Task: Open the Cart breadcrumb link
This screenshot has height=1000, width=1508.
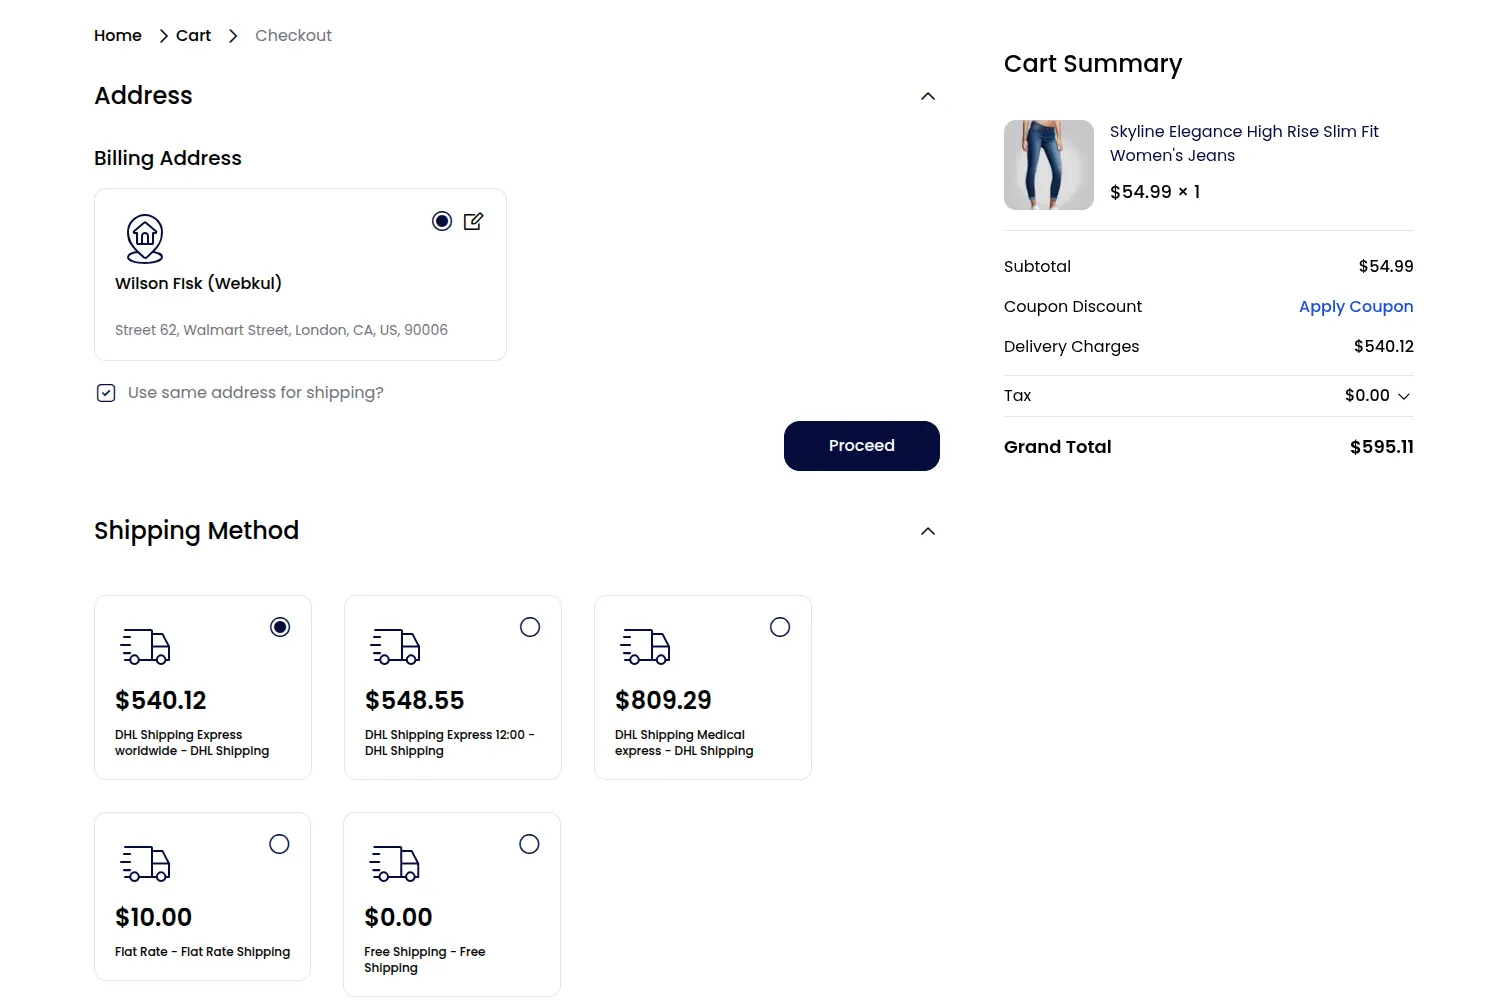Action: point(193,35)
